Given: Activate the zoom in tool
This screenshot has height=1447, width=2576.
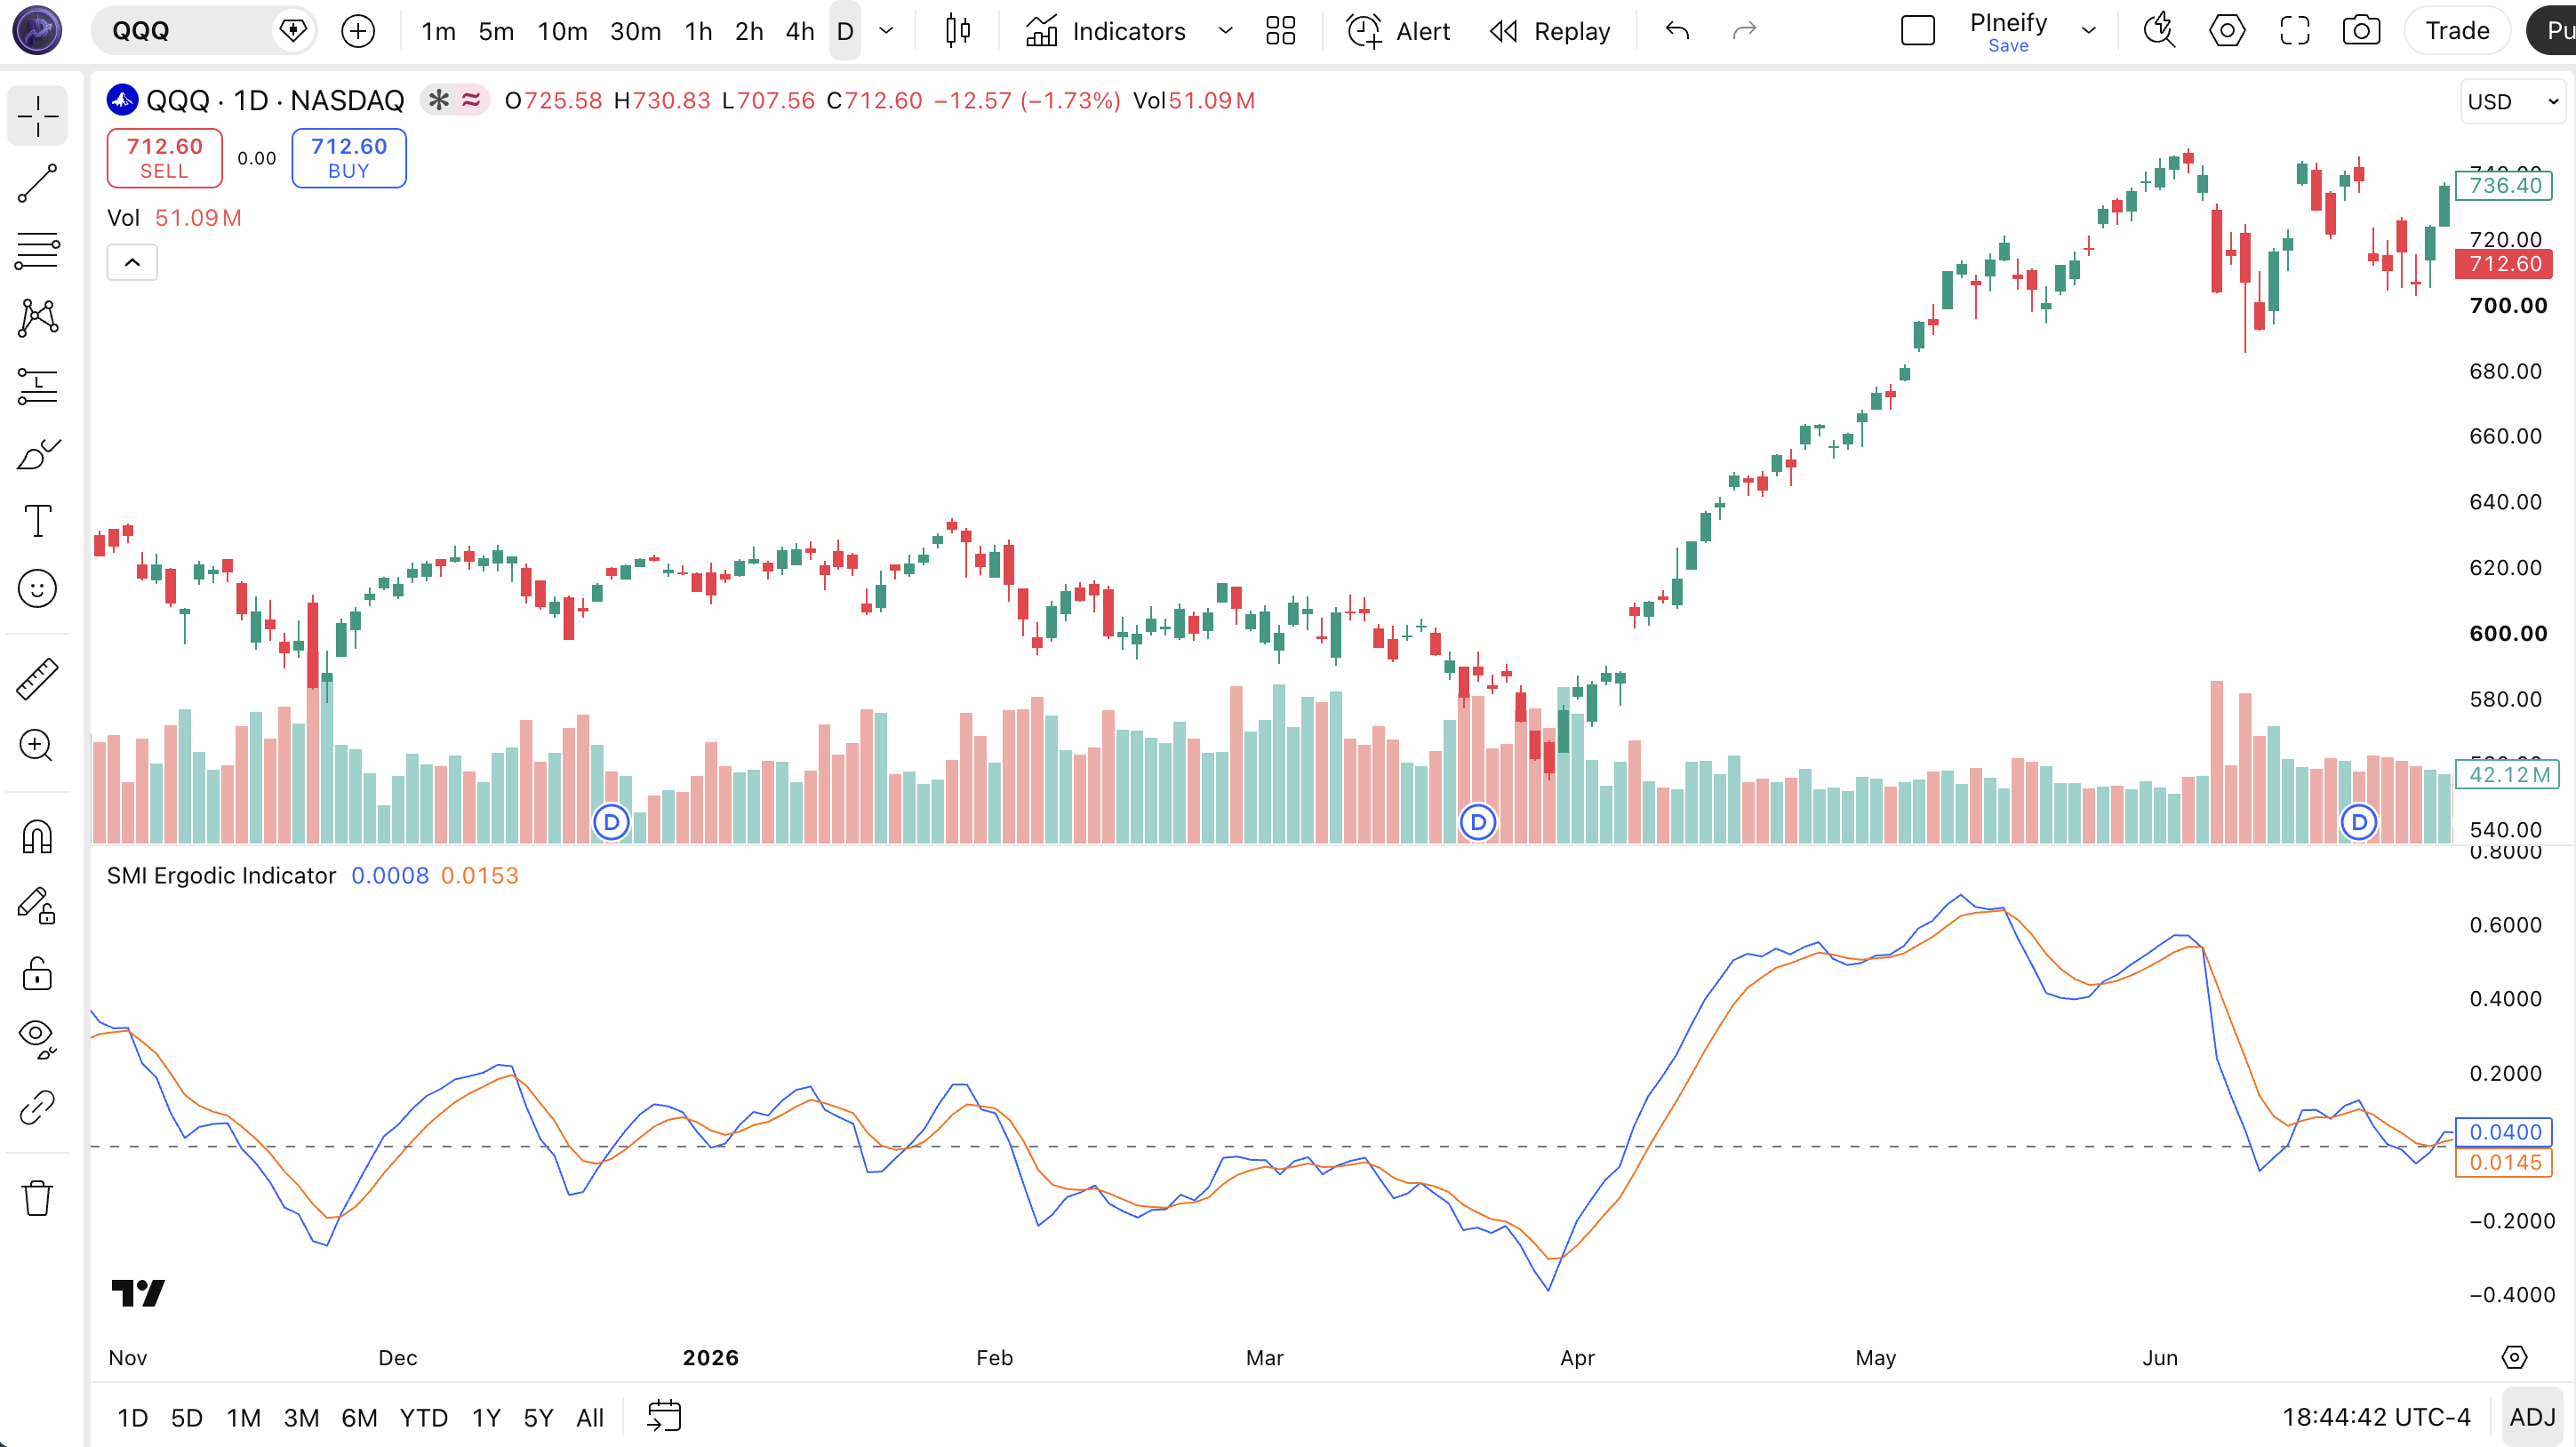Looking at the screenshot, I should [x=37, y=746].
